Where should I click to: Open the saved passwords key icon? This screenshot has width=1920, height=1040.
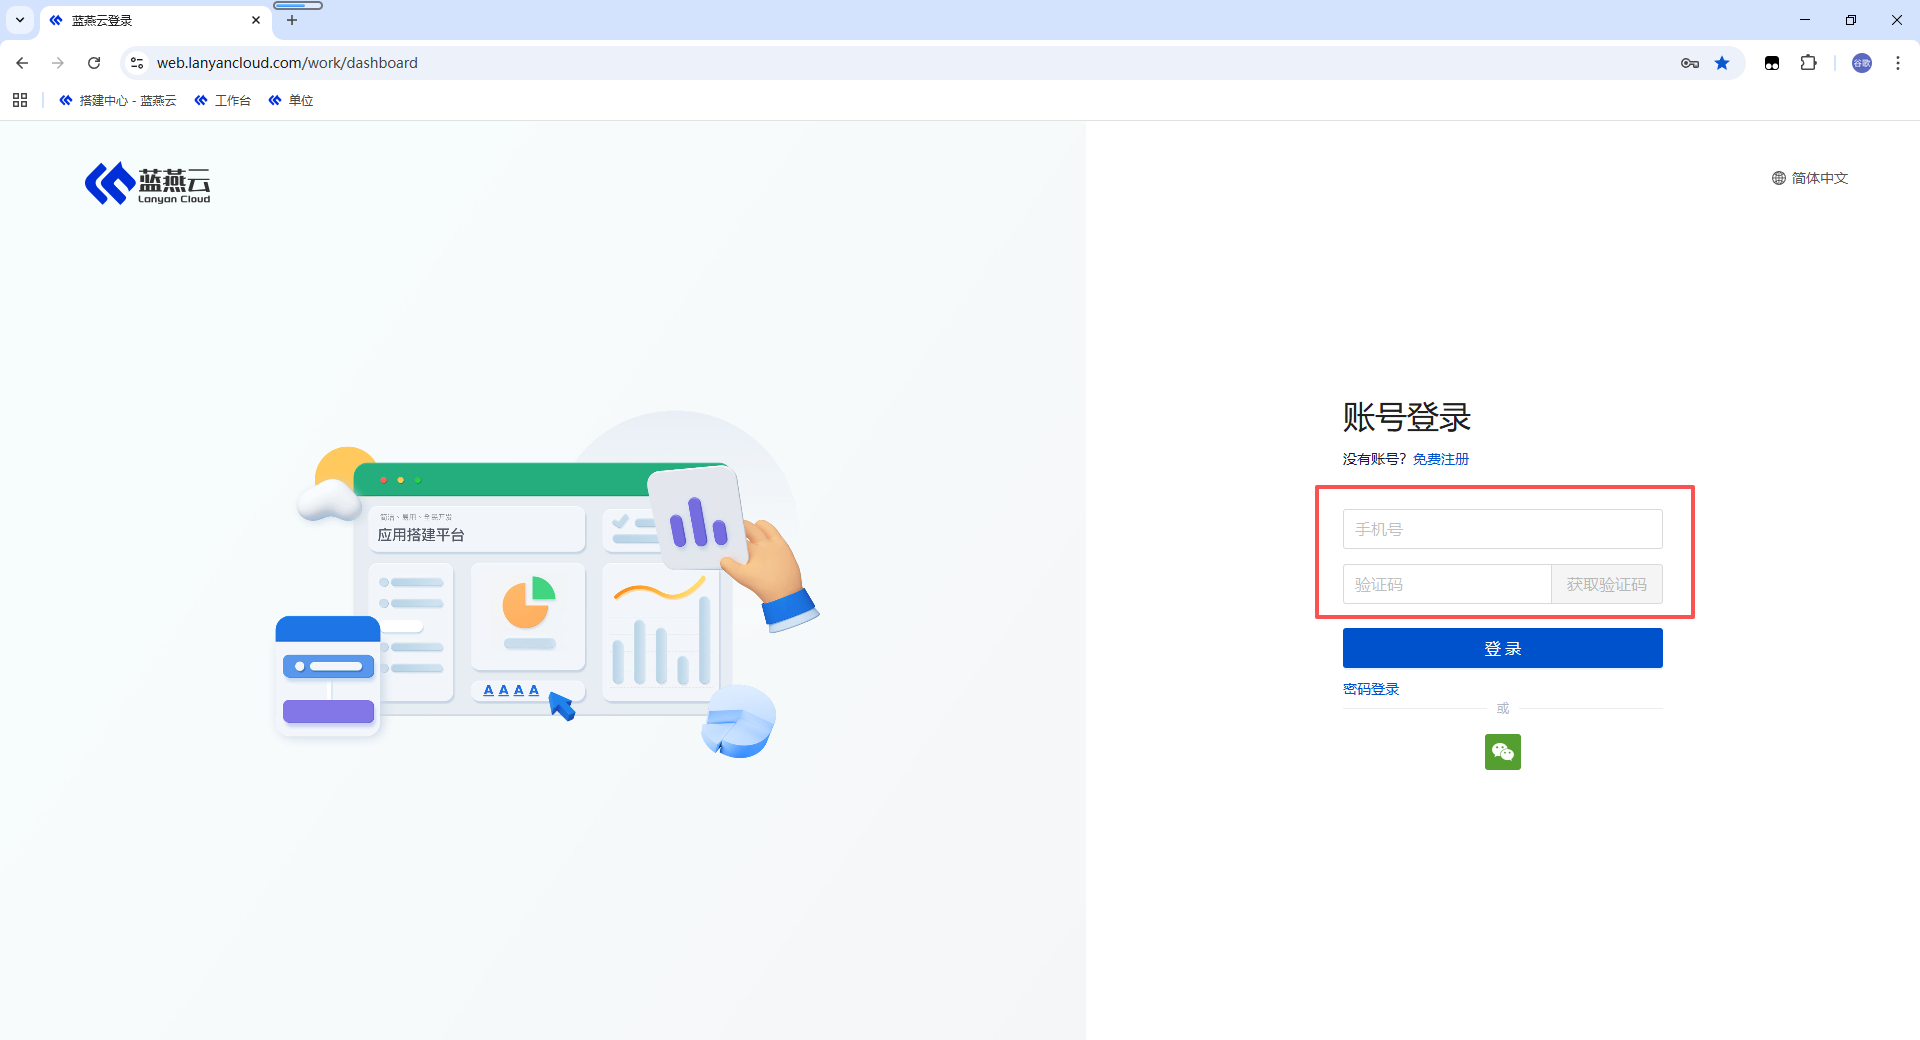(x=1690, y=63)
